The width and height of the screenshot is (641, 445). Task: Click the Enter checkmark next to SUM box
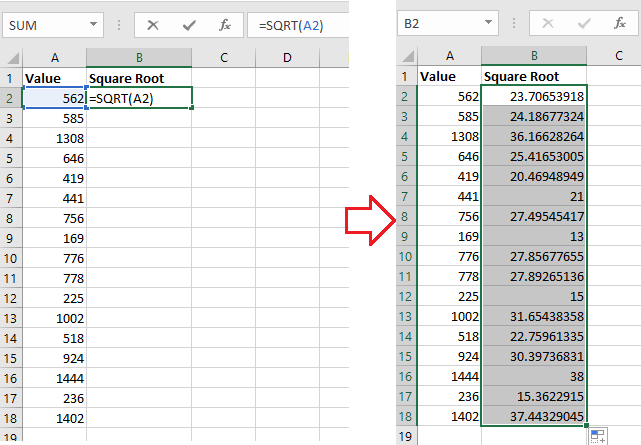[x=188, y=23]
